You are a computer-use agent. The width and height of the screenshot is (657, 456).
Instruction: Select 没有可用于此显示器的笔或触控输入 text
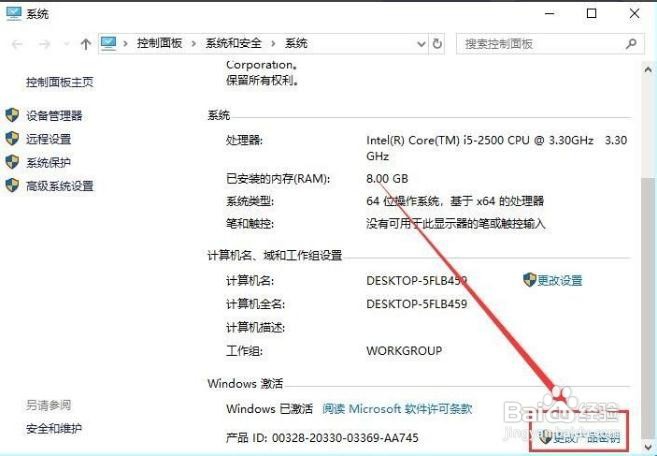pyautogui.click(x=456, y=223)
